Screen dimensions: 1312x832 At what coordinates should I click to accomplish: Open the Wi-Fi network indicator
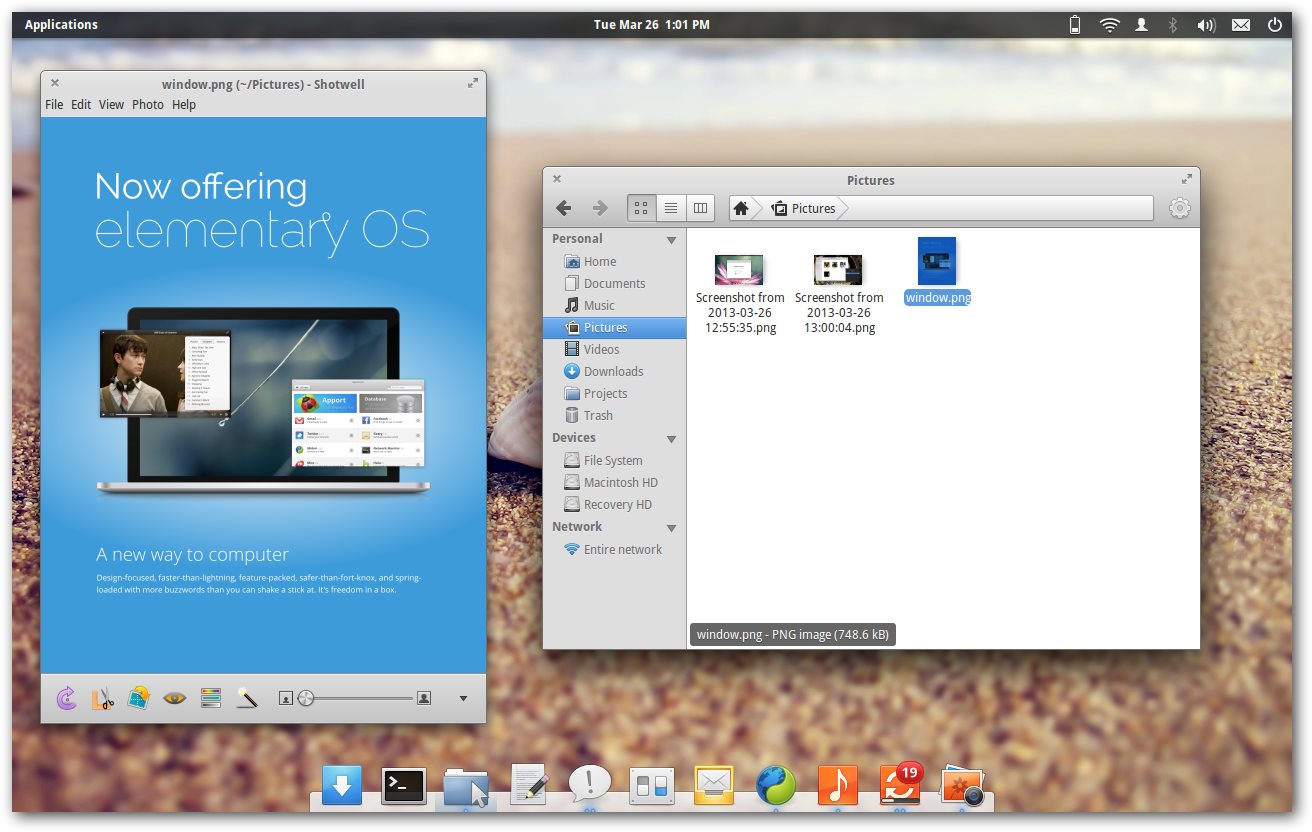(1109, 25)
